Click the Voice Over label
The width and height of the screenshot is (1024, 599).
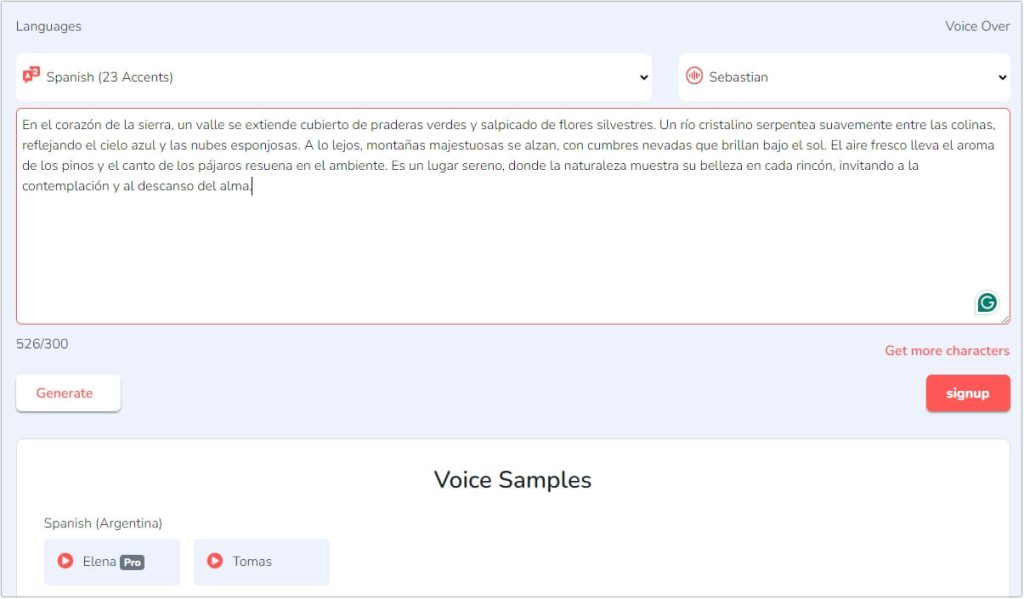click(x=977, y=26)
